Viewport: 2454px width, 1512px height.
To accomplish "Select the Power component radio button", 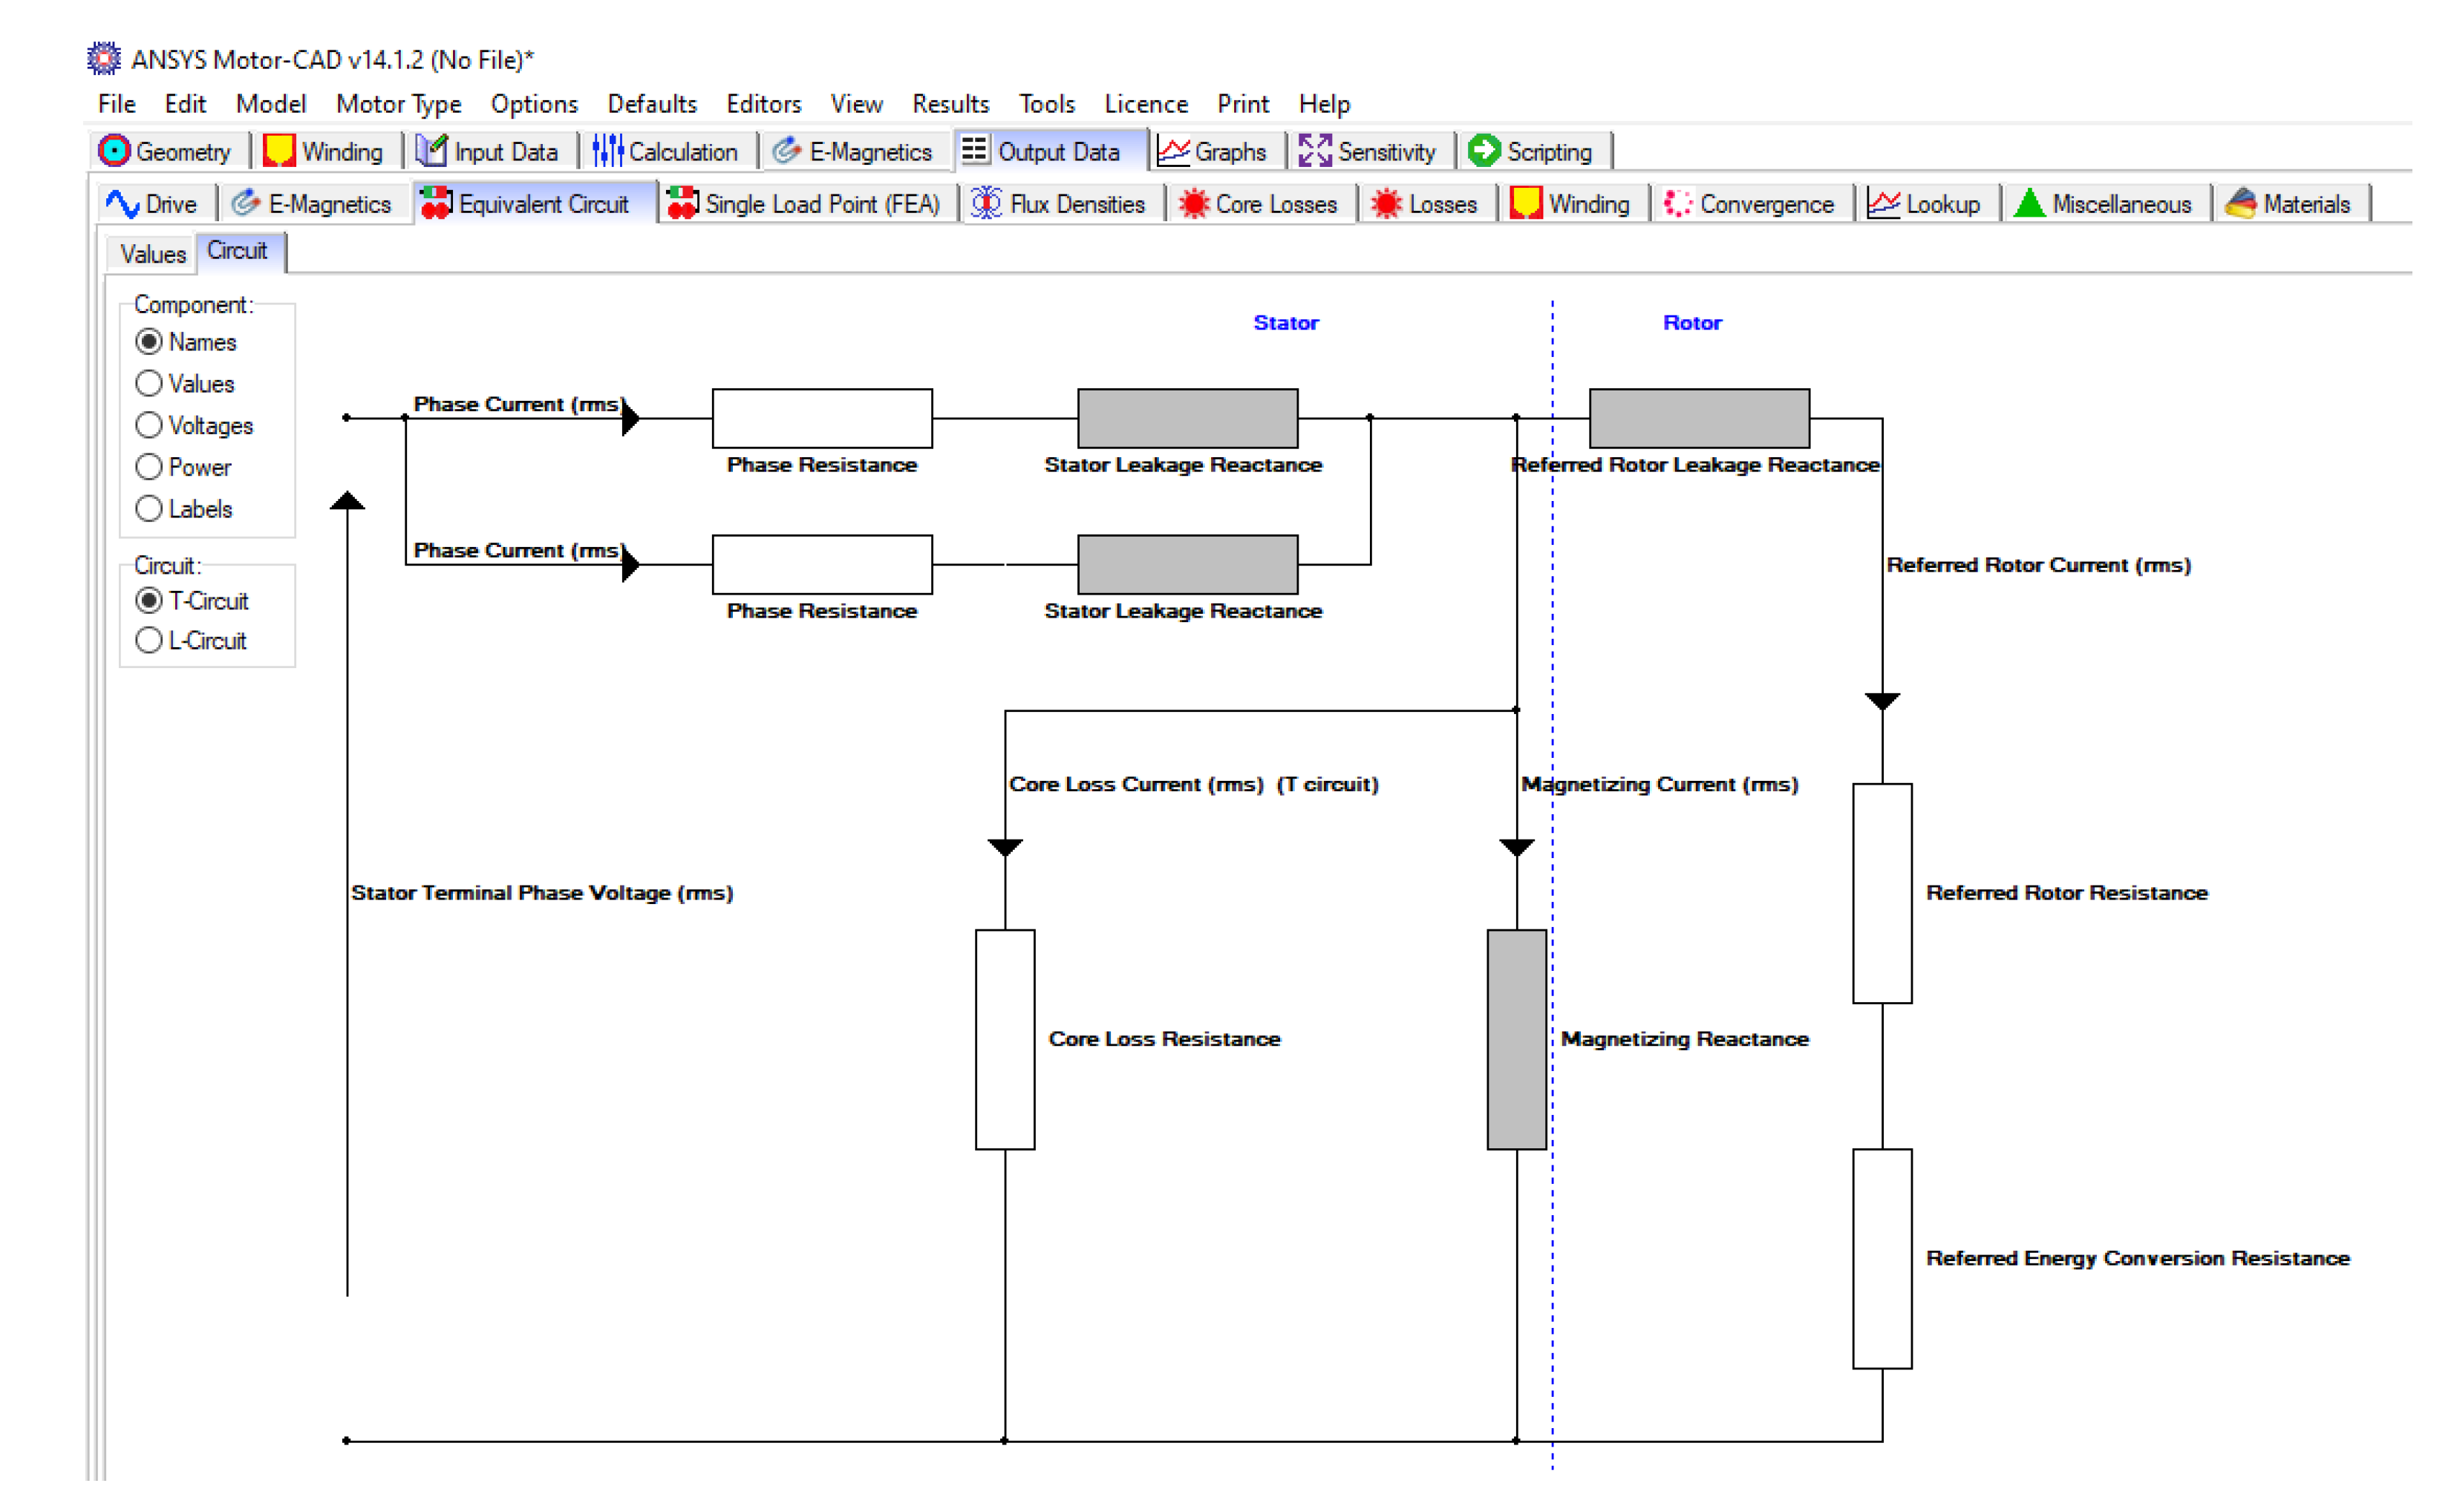I will point(149,468).
